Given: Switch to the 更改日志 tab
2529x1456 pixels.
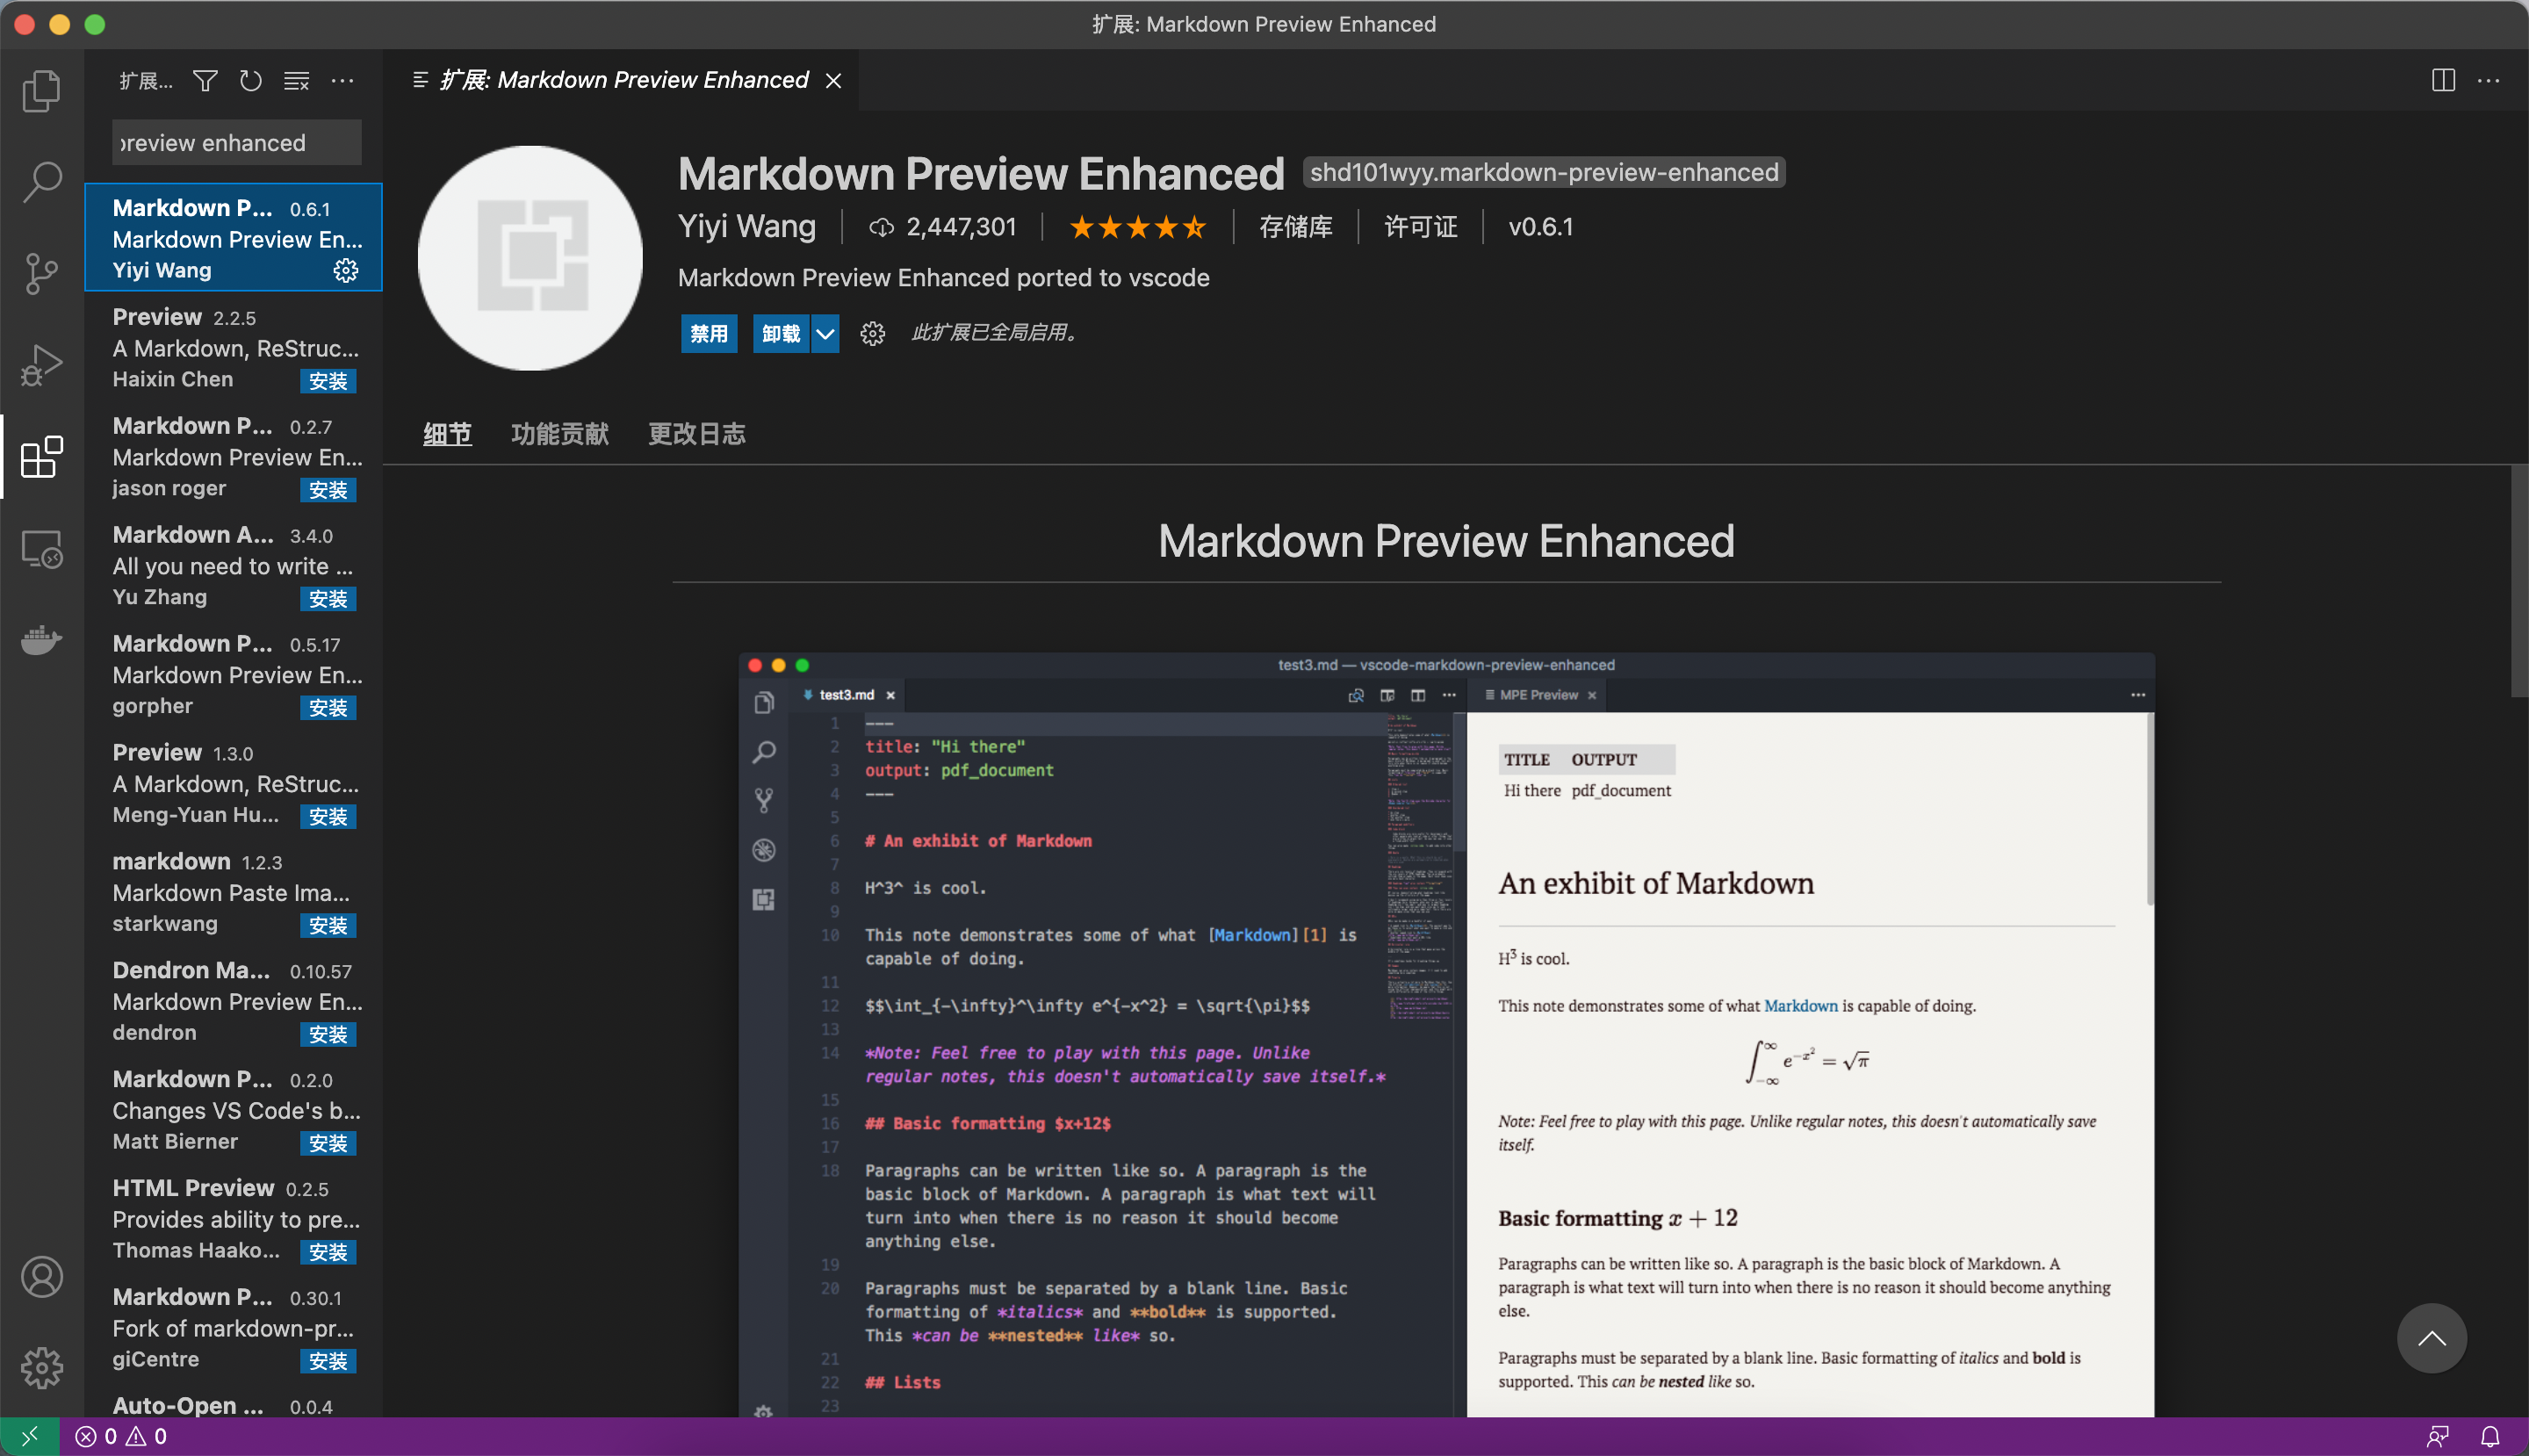Looking at the screenshot, I should point(696,434).
